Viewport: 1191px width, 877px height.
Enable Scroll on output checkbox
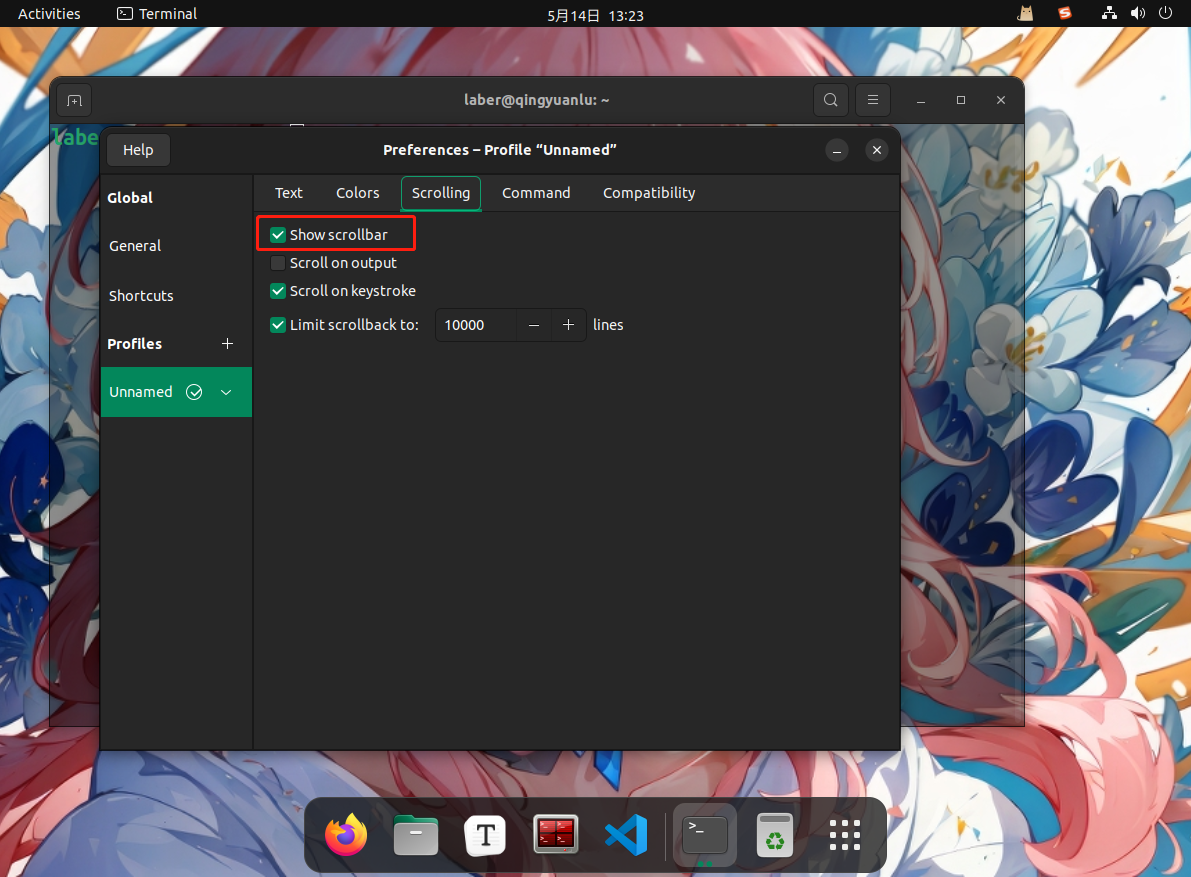(x=278, y=263)
